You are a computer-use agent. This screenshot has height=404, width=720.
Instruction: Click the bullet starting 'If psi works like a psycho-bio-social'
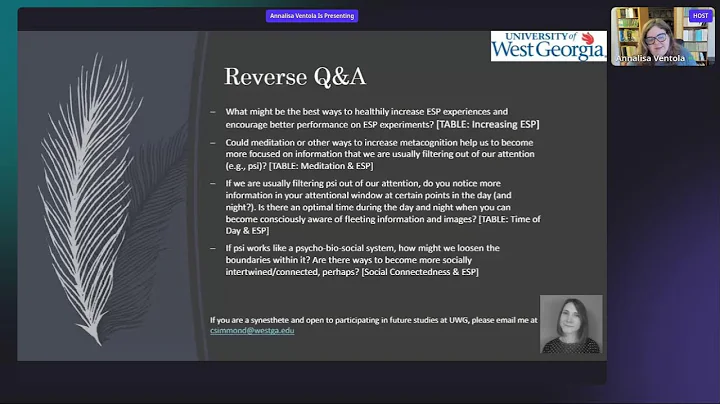[362, 260]
